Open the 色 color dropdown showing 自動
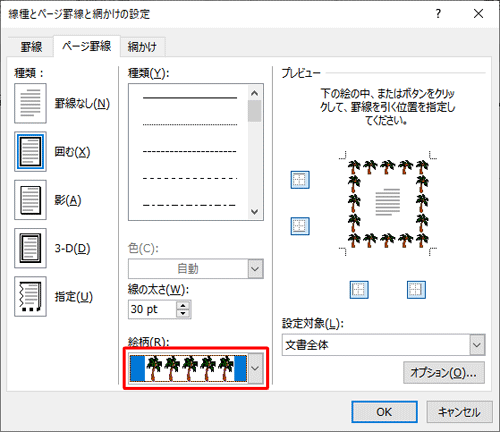 (196, 268)
